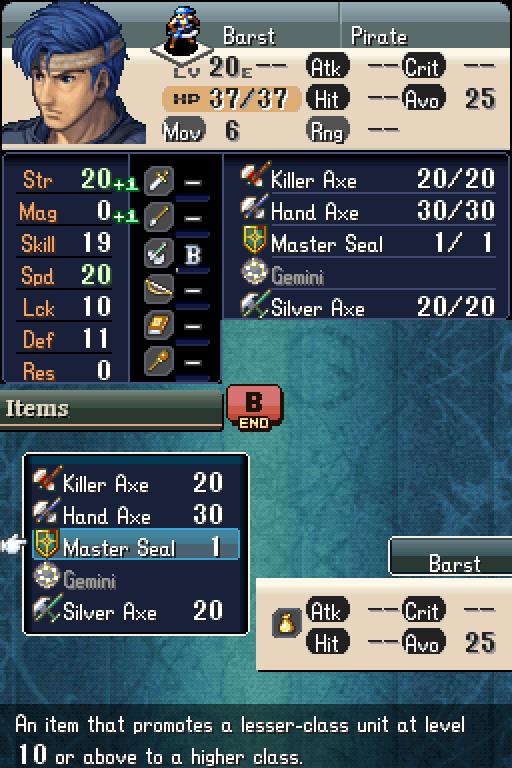Click the tome weapon rank icon
512x768 pixels.
[x=159, y=325]
